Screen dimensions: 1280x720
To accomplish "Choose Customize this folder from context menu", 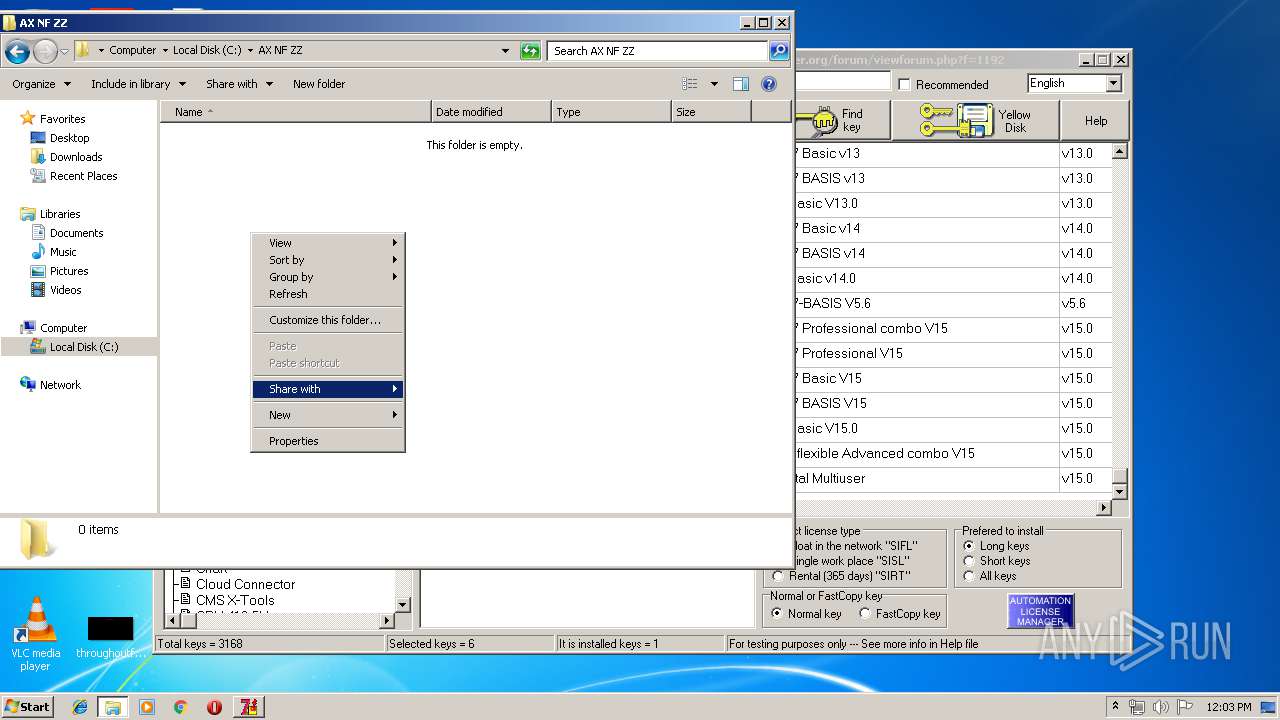I will click(x=328, y=320).
